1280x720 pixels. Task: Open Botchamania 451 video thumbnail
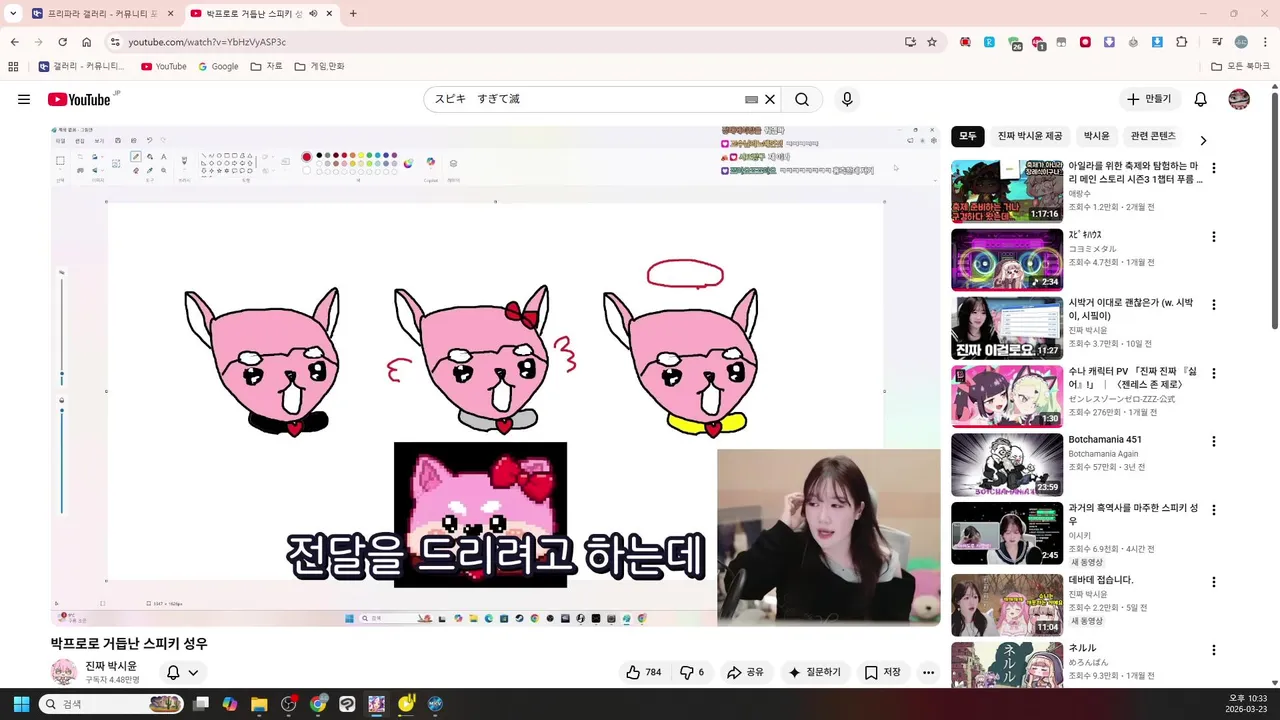[x=1007, y=465]
